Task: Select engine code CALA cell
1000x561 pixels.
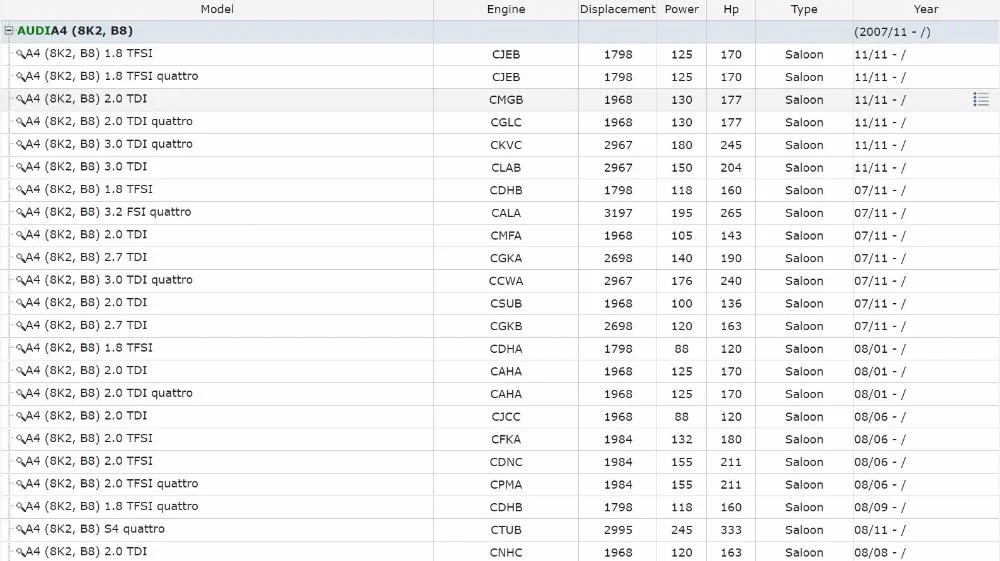Action: [506, 213]
